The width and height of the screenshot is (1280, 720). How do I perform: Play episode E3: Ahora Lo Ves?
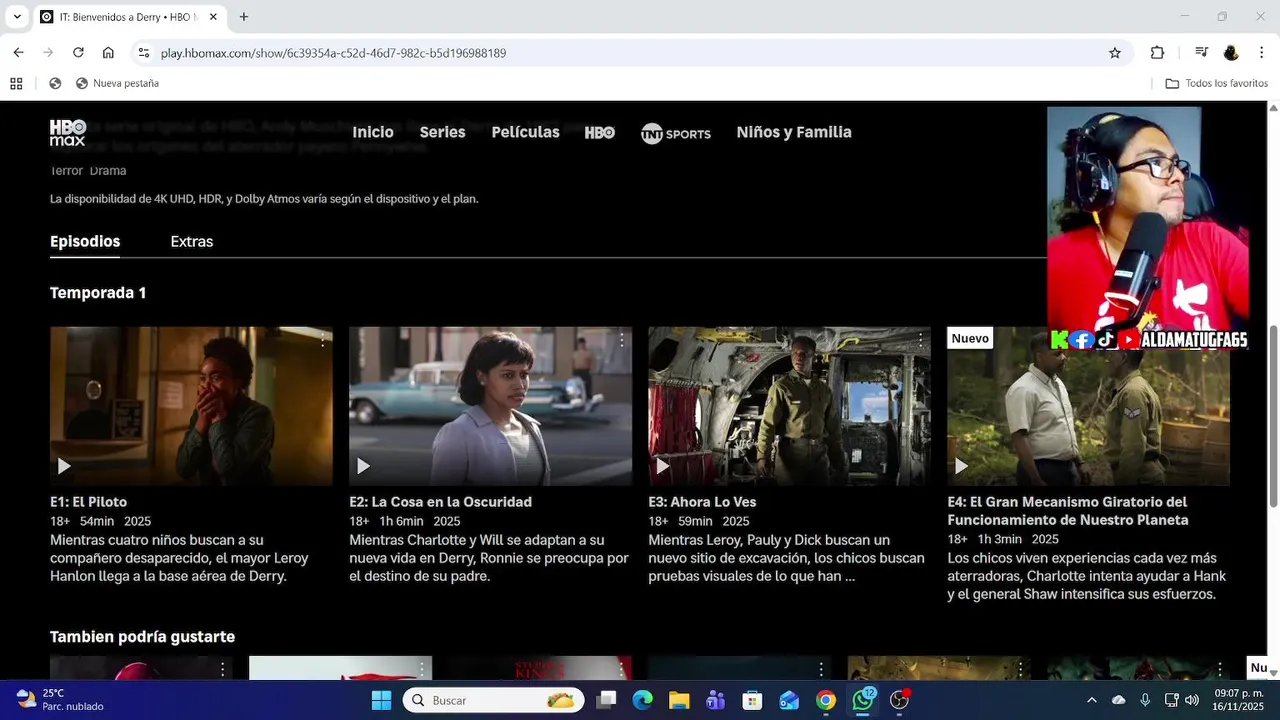click(x=662, y=466)
